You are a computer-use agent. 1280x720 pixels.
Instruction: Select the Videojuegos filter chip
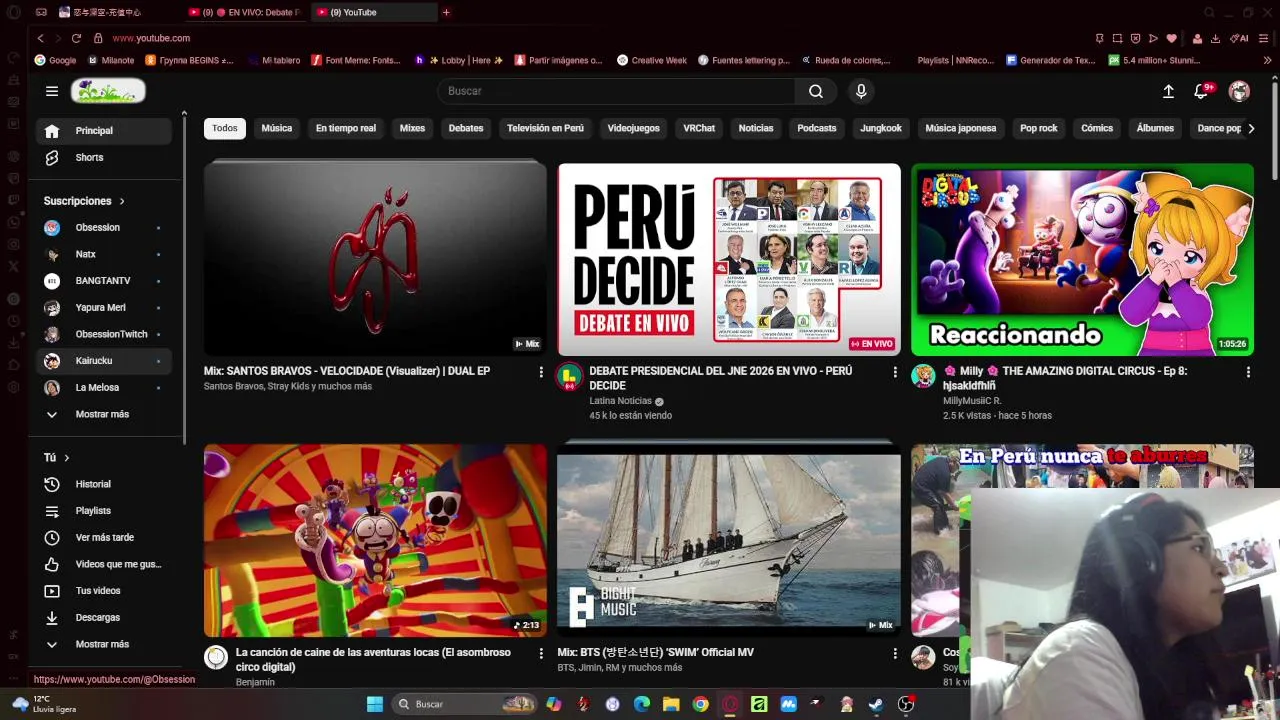tap(634, 128)
